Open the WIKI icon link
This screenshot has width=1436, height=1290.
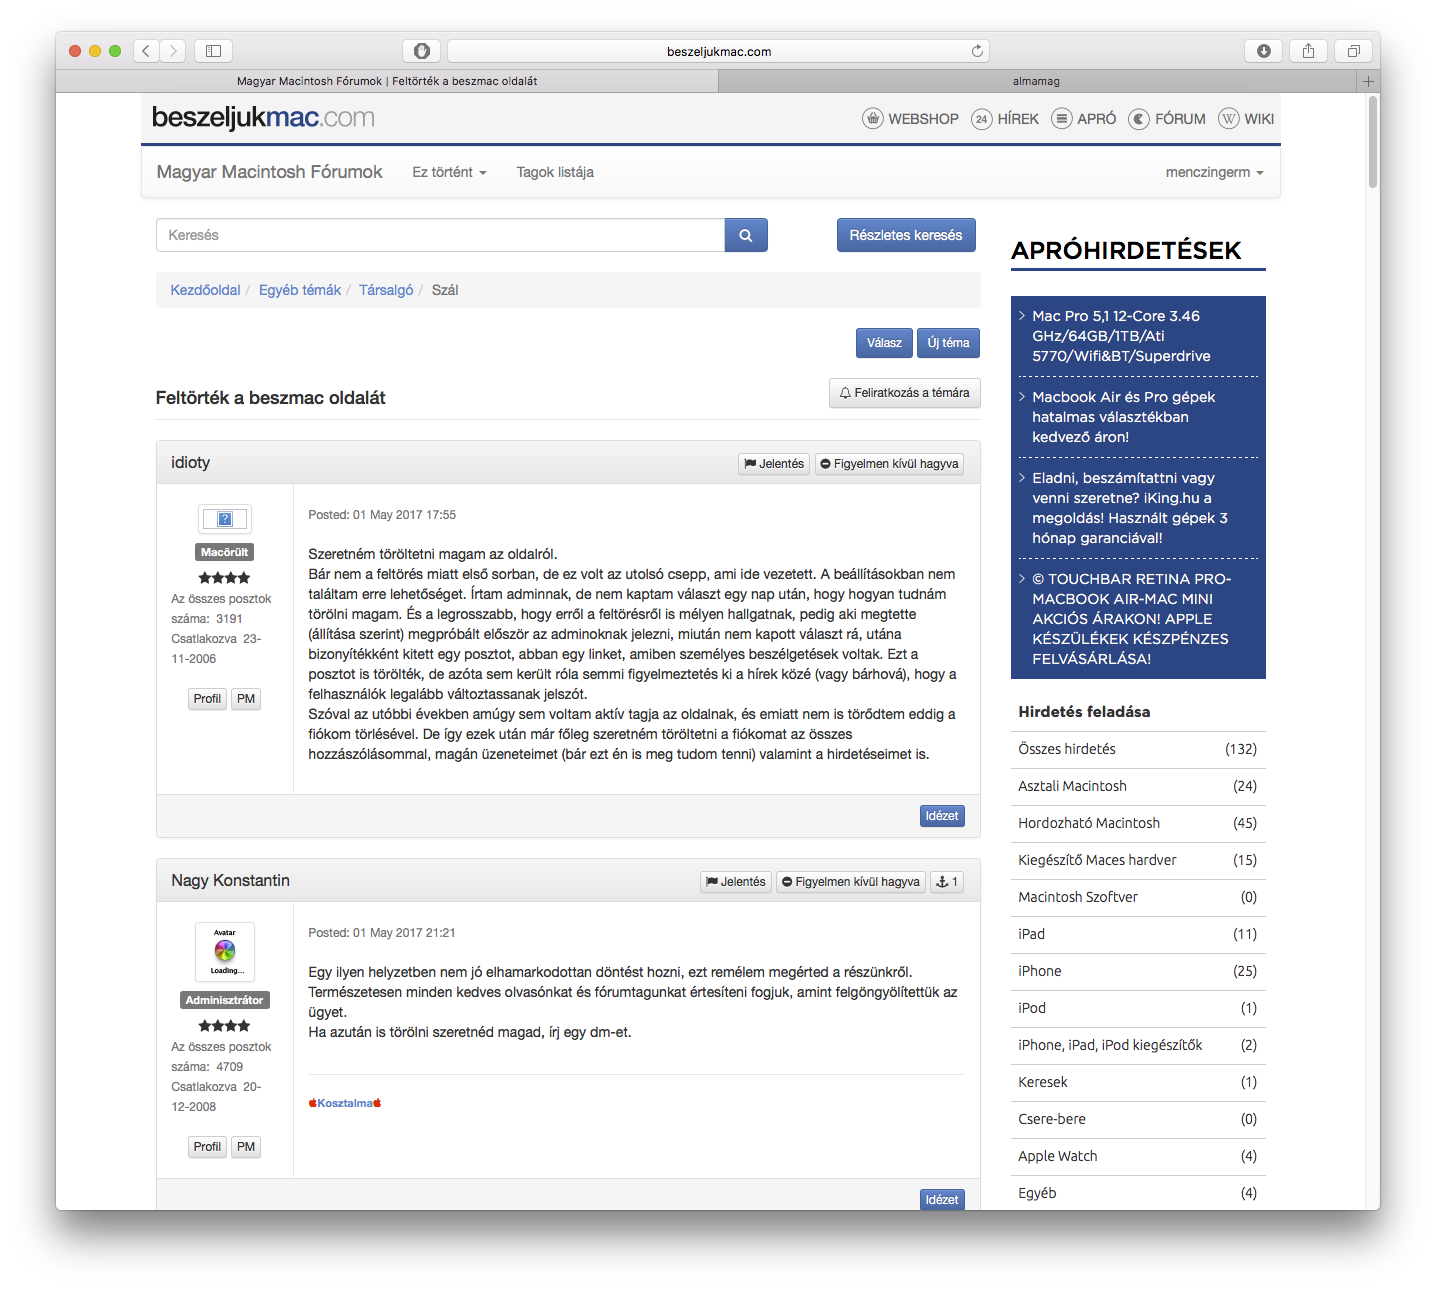pos(1229,119)
